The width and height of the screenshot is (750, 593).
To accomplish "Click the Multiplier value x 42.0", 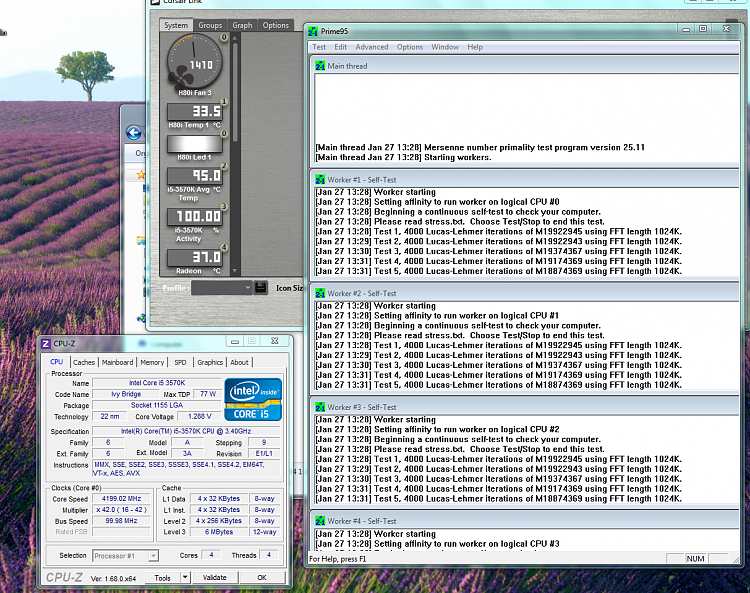I will click(x=121, y=510).
